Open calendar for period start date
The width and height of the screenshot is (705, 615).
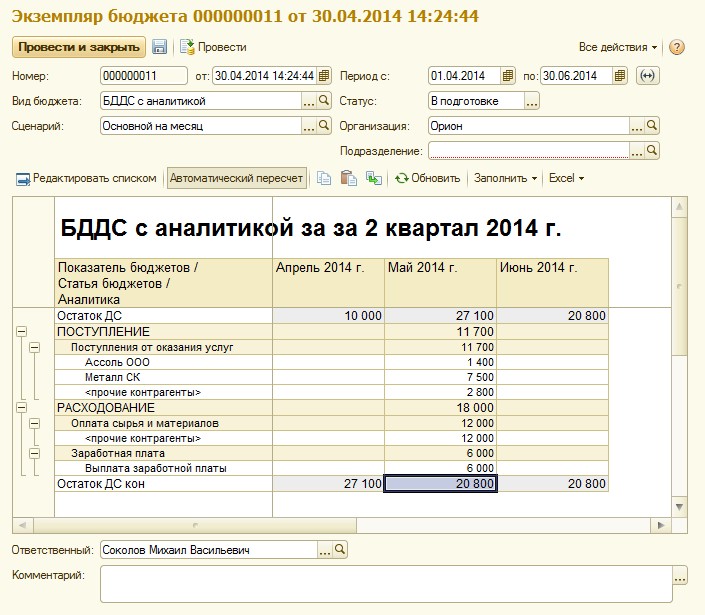tap(507, 76)
